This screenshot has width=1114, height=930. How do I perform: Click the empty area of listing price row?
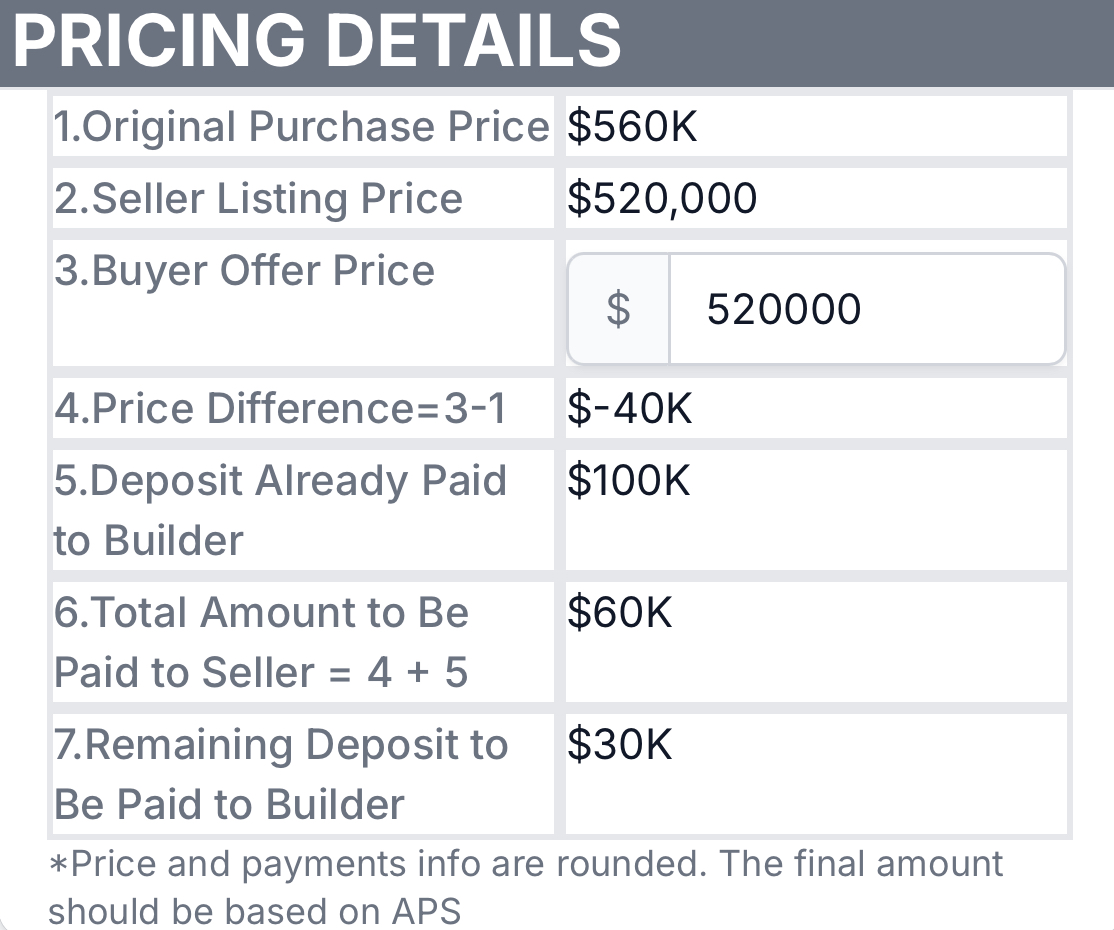[913, 198]
